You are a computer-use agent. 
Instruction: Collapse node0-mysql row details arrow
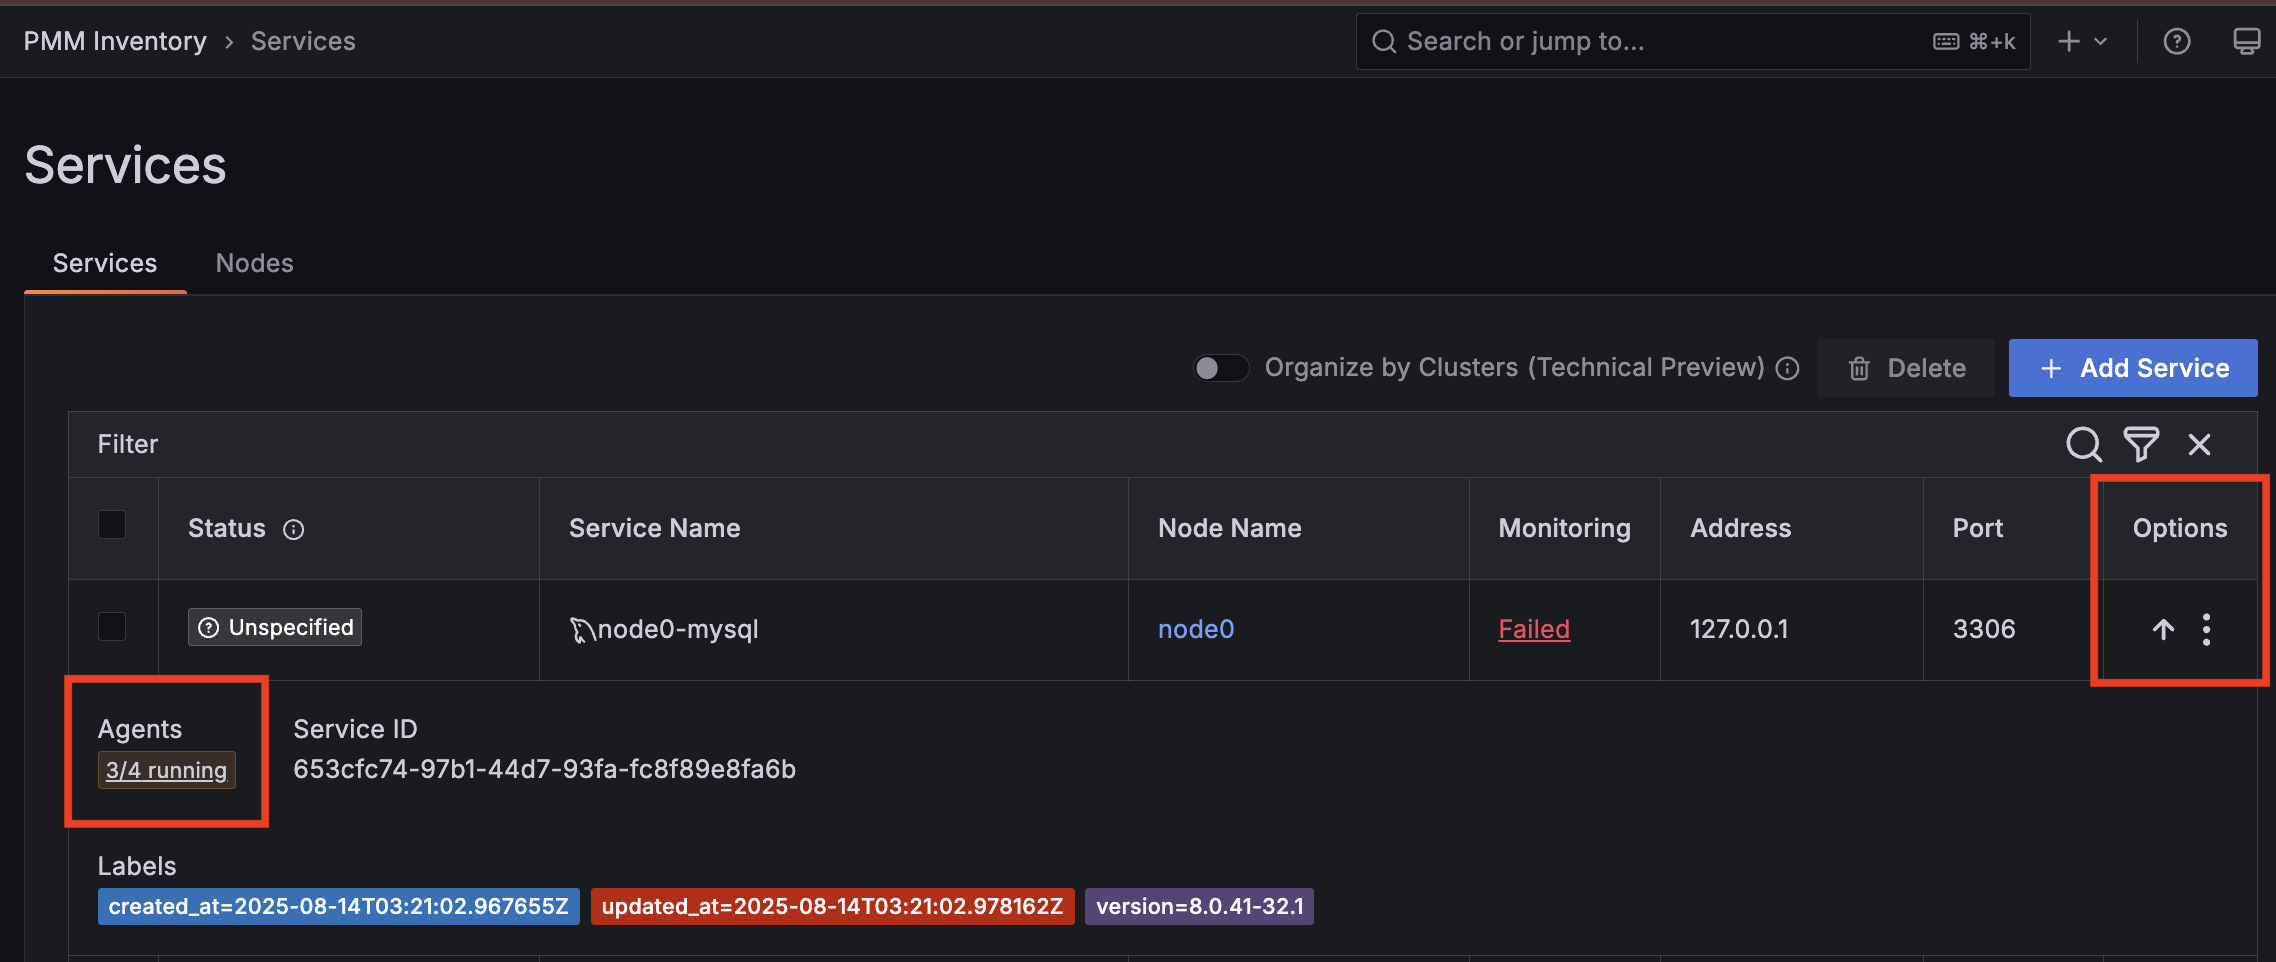pos(2163,629)
